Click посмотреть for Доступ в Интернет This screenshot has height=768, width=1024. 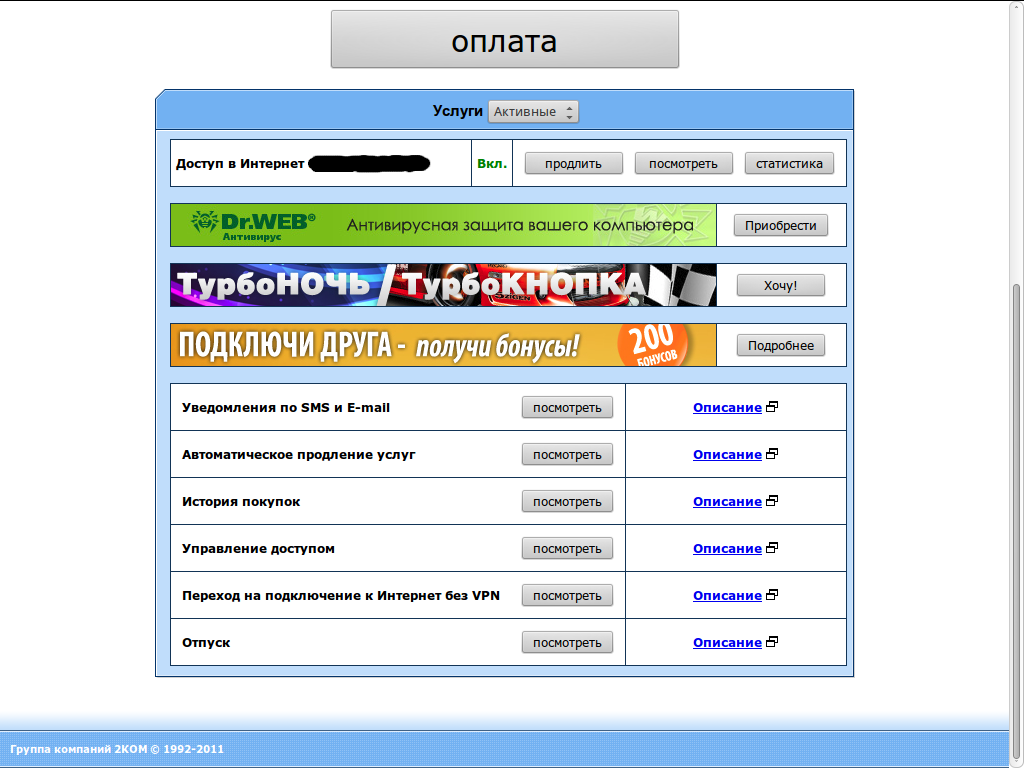click(683, 163)
